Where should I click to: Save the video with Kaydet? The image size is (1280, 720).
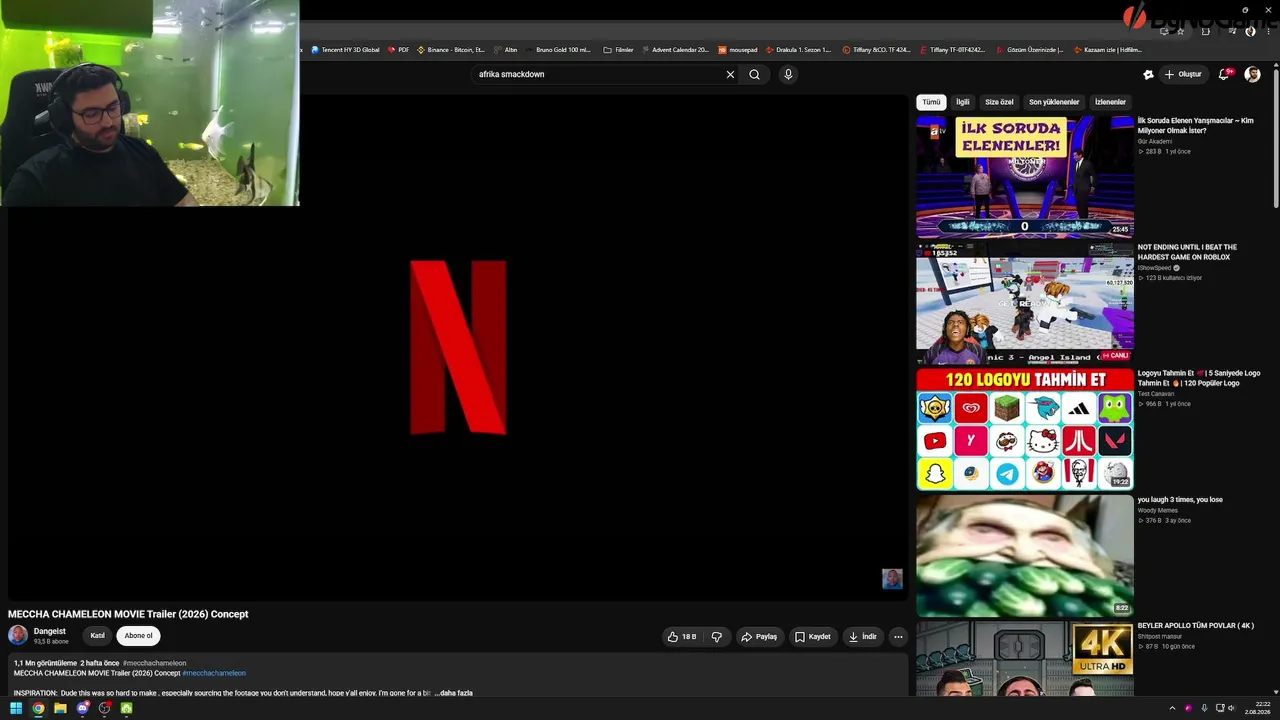tap(813, 637)
